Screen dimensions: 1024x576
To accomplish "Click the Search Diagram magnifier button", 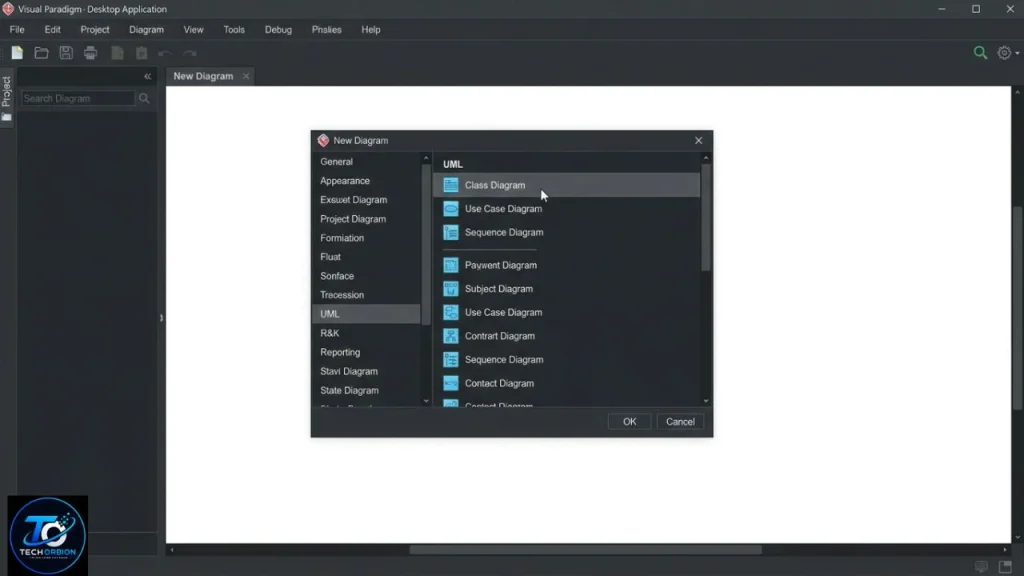I will (144, 99).
